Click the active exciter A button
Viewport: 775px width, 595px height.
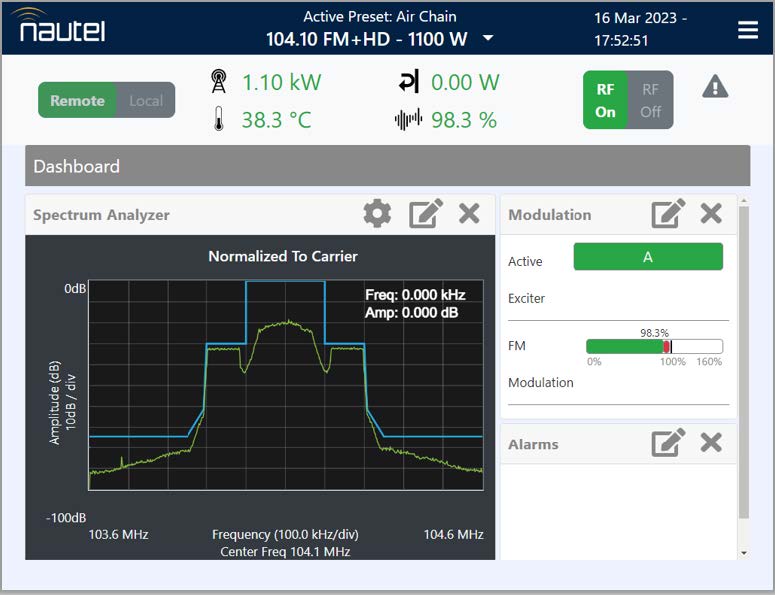647,257
